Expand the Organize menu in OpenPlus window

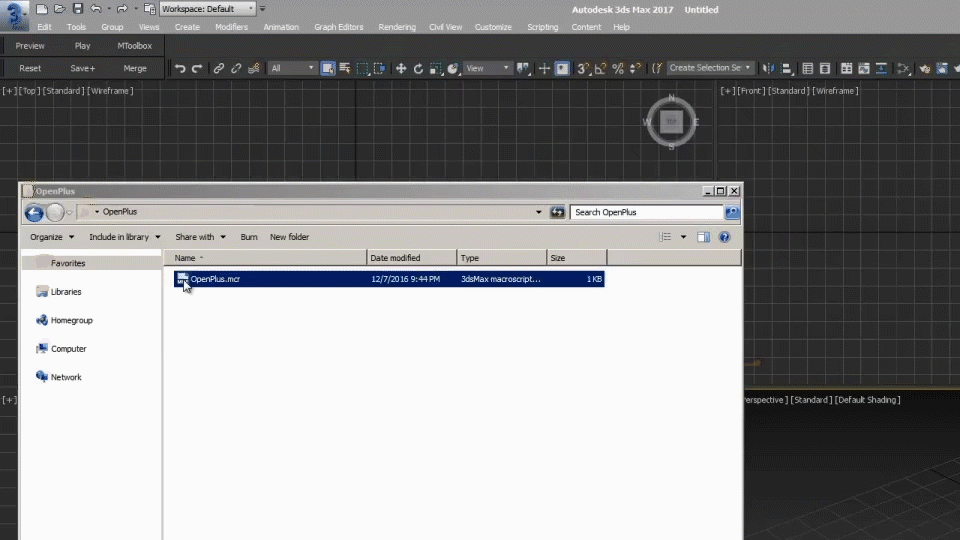tap(52, 237)
